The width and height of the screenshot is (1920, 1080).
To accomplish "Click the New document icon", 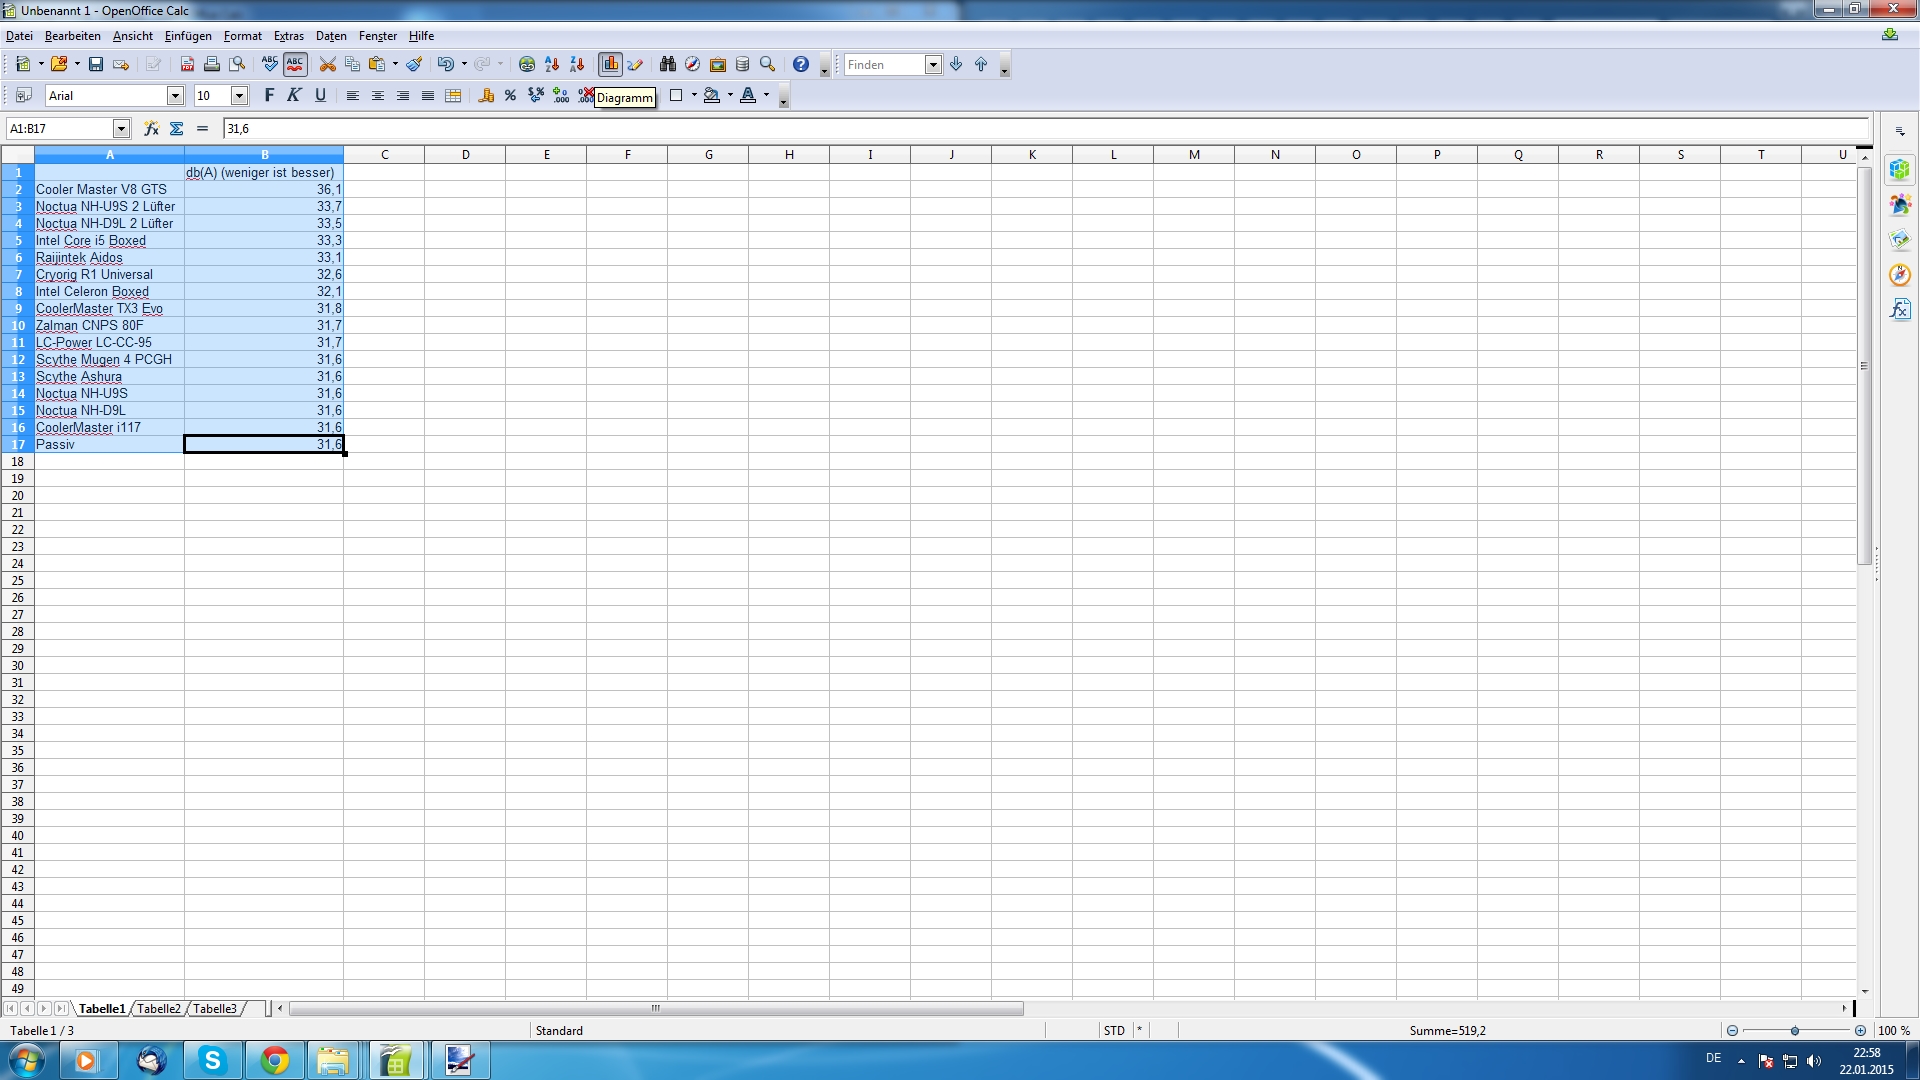I will point(22,64).
